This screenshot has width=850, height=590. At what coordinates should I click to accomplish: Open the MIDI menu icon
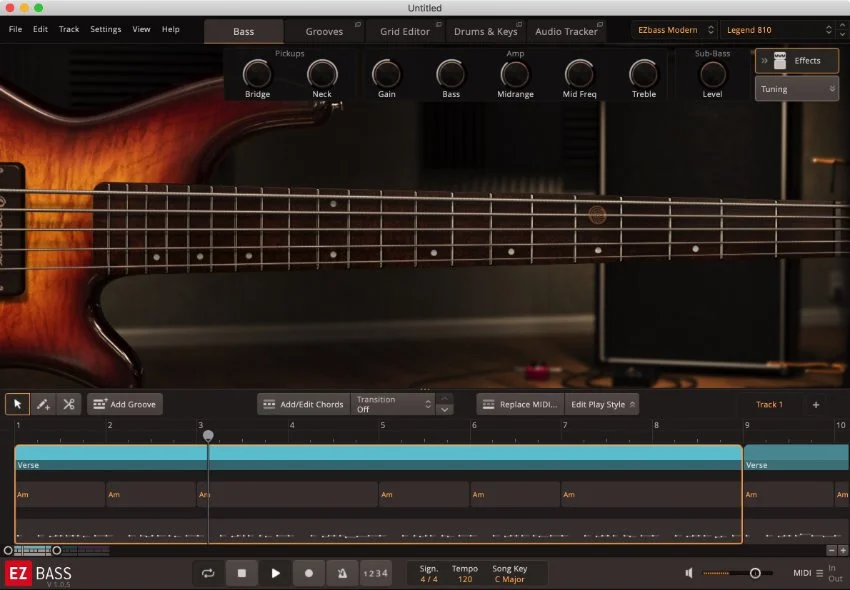[x=820, y=573]
